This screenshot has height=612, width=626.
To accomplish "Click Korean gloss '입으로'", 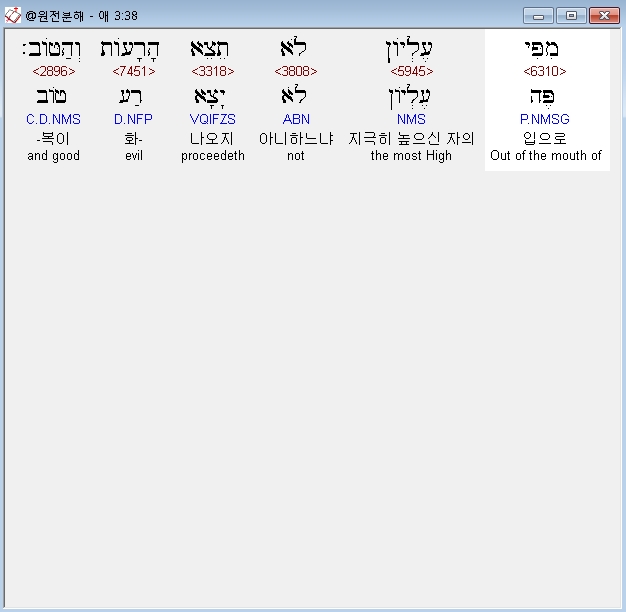I will 545,139.
